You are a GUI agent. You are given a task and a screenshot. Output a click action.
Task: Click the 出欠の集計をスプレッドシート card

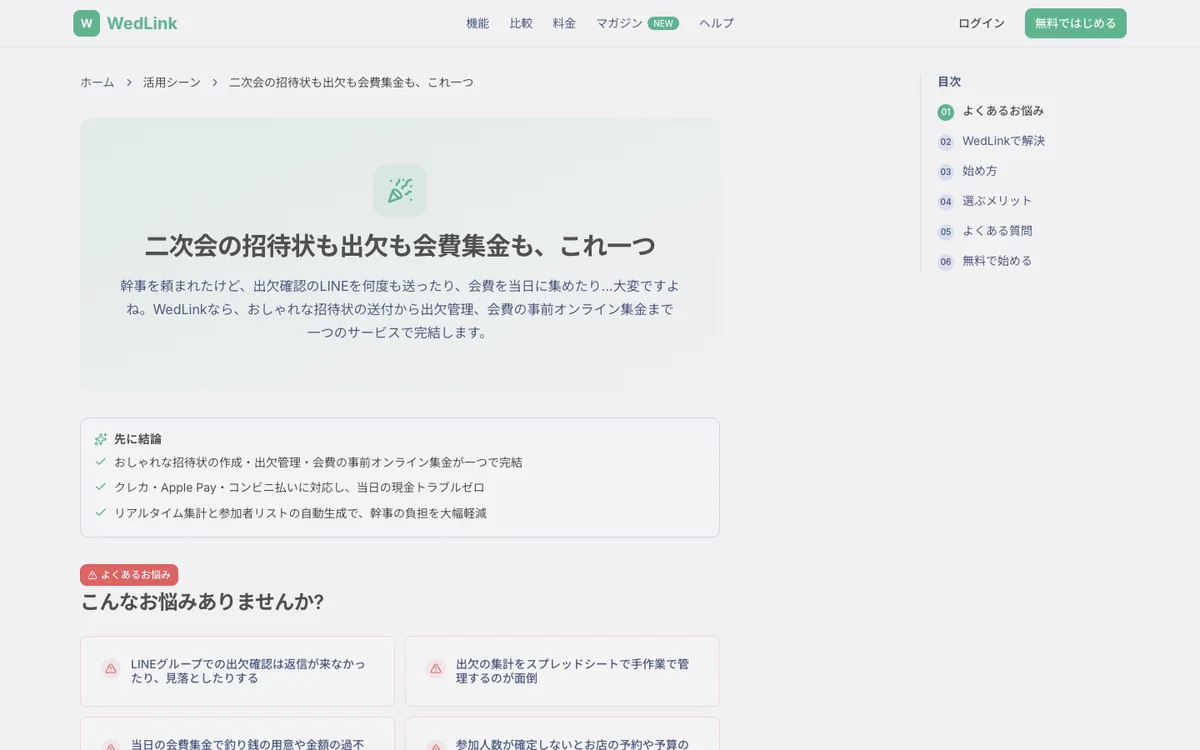click(x=562, y=671)
